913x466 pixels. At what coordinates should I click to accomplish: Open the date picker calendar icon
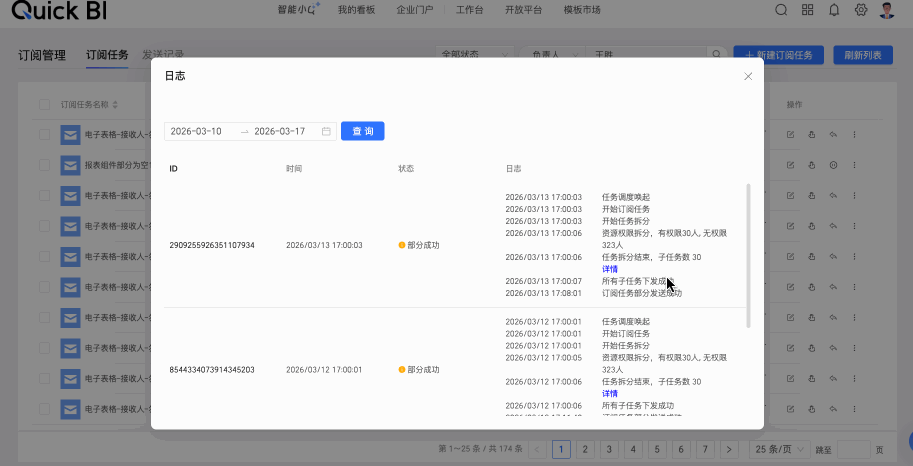coord(326,131)
